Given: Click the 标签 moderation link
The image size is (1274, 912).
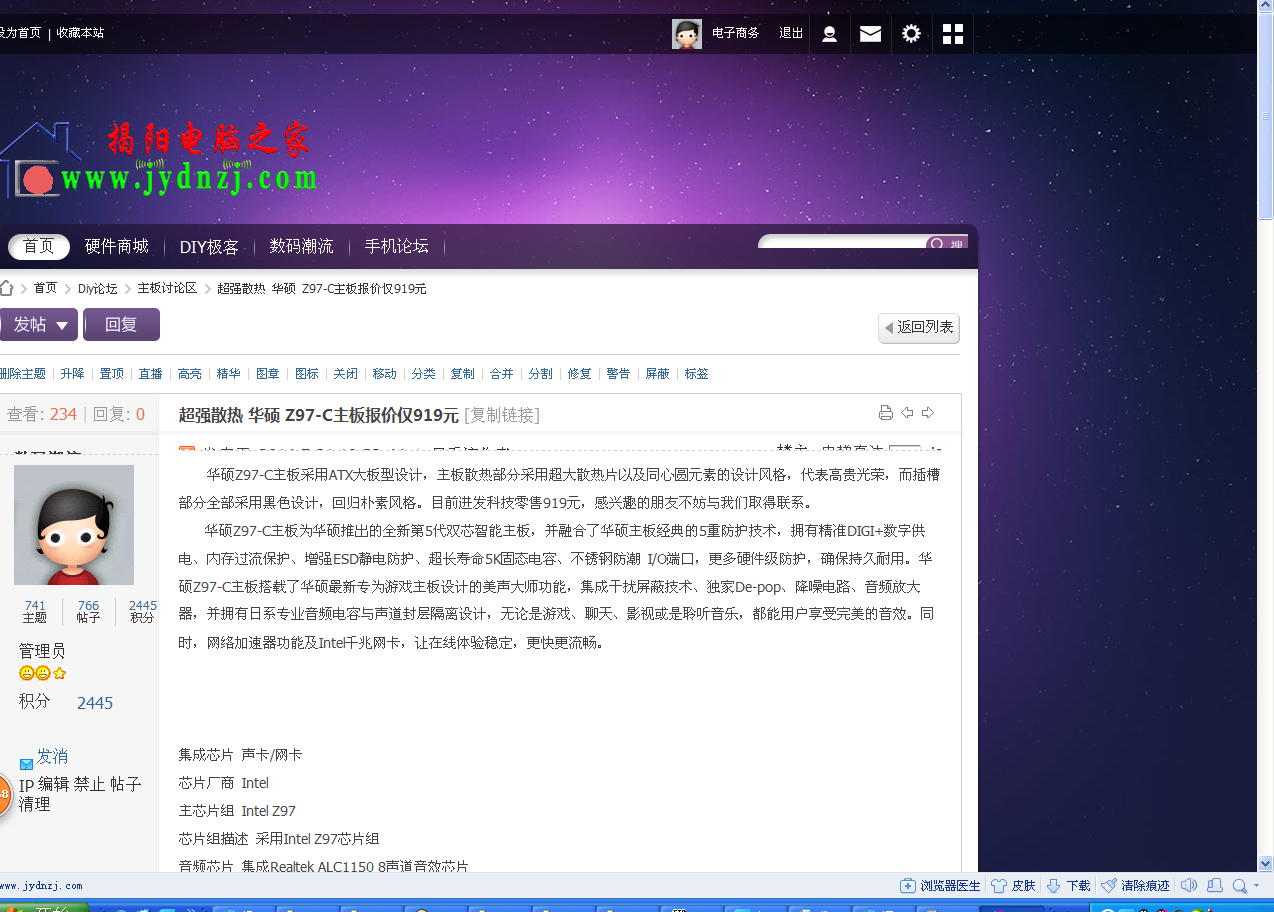Looking at the screenshot, I should (x=696, y=373).
